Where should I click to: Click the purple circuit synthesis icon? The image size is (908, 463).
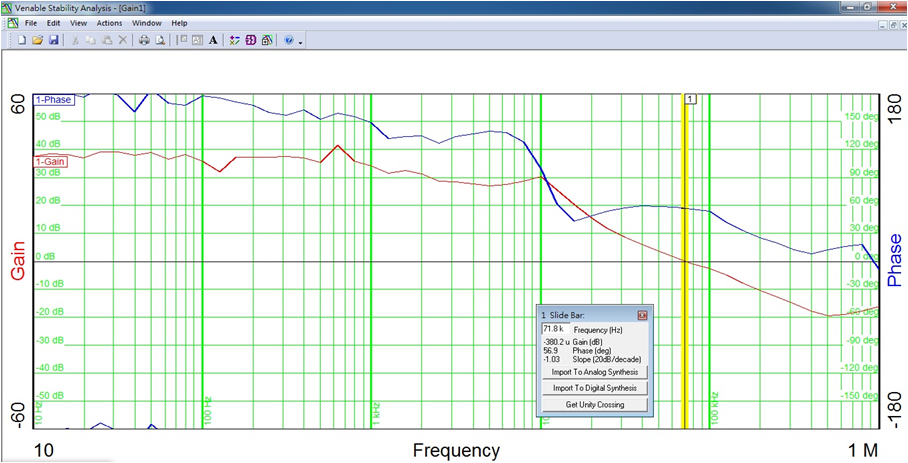tap(251, 41)
